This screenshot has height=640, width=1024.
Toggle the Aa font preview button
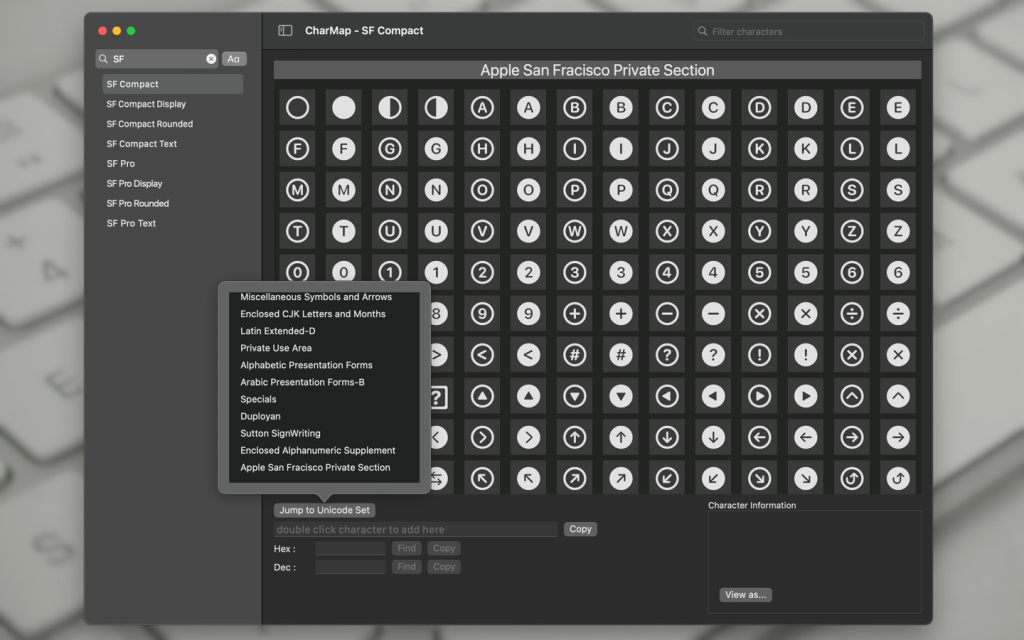(234, 59)
